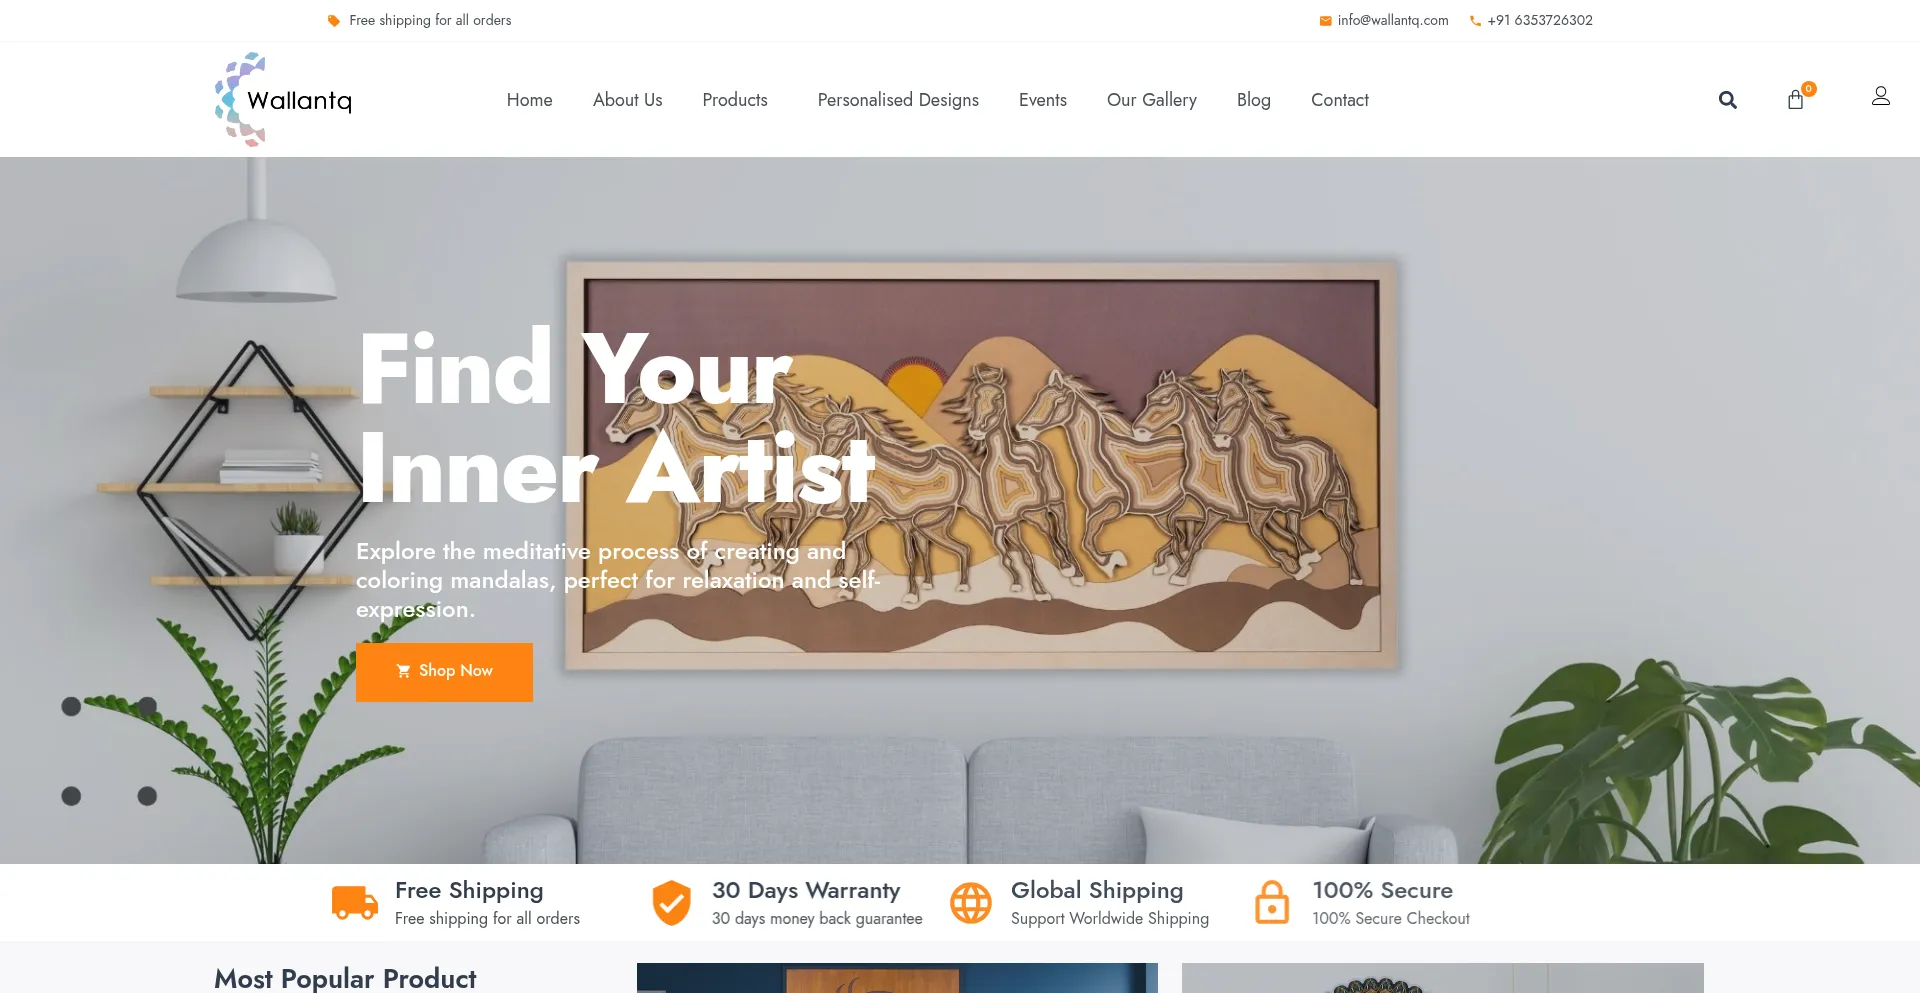The image size is (1920, 993).
Task: Click the shield checkmark warranty icon
Action: pyautogui.click(x=672, y=903)
